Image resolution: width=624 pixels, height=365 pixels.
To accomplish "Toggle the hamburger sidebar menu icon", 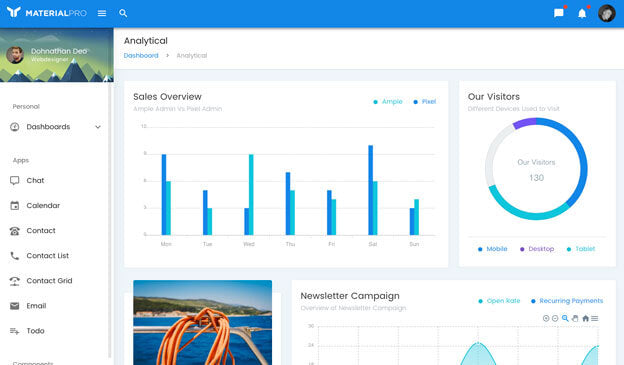I will point(102,13).
